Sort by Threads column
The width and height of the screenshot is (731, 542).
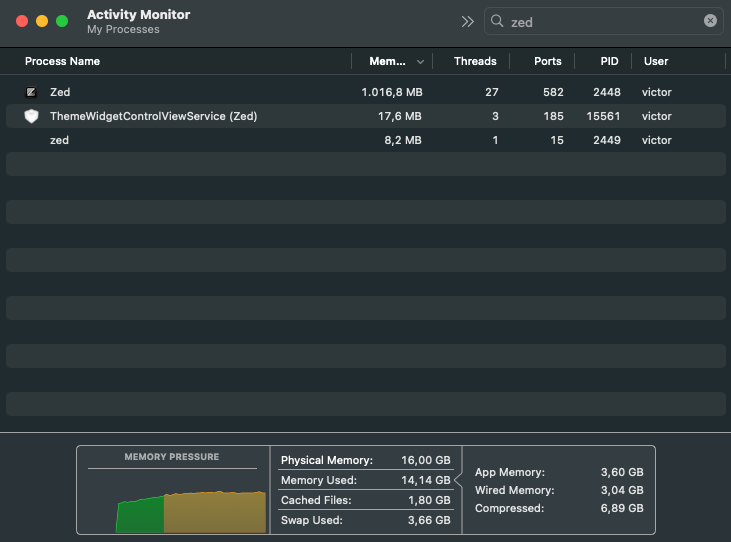click(x=475, y=61)
